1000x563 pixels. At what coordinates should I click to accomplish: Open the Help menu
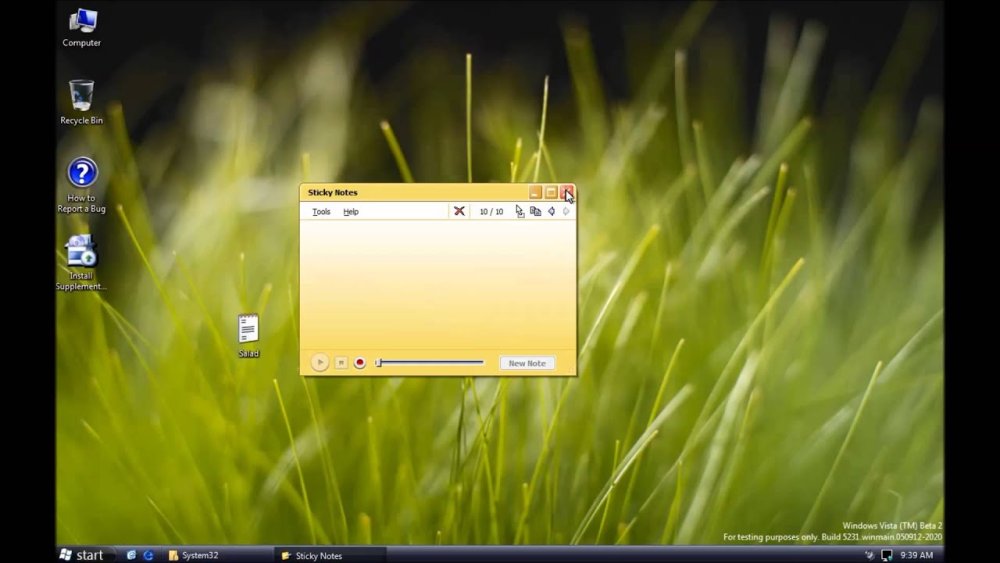coord(351,212)
